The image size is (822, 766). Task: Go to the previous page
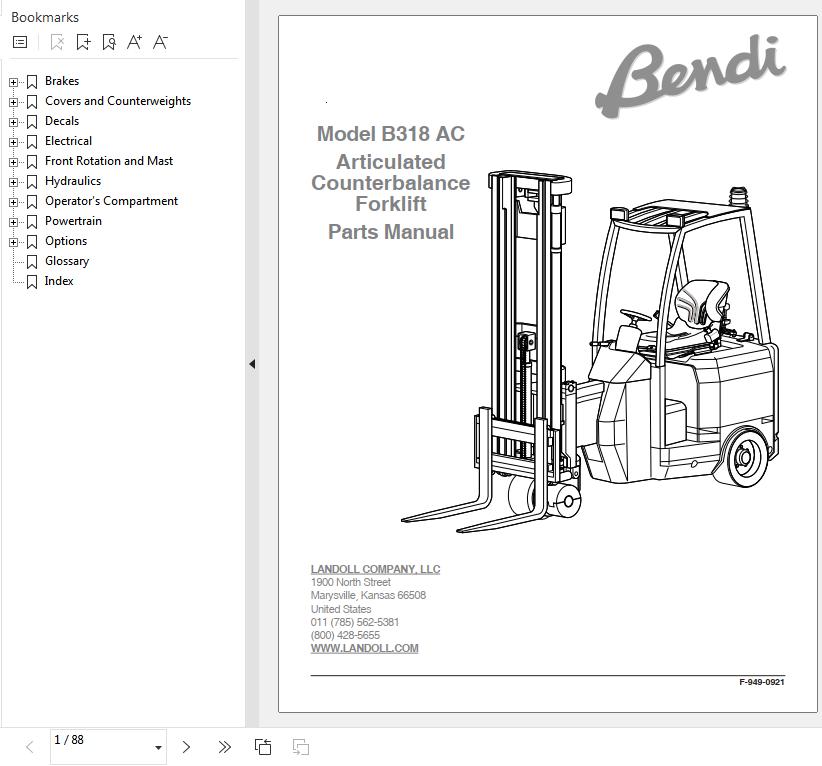tap(30, 747)
